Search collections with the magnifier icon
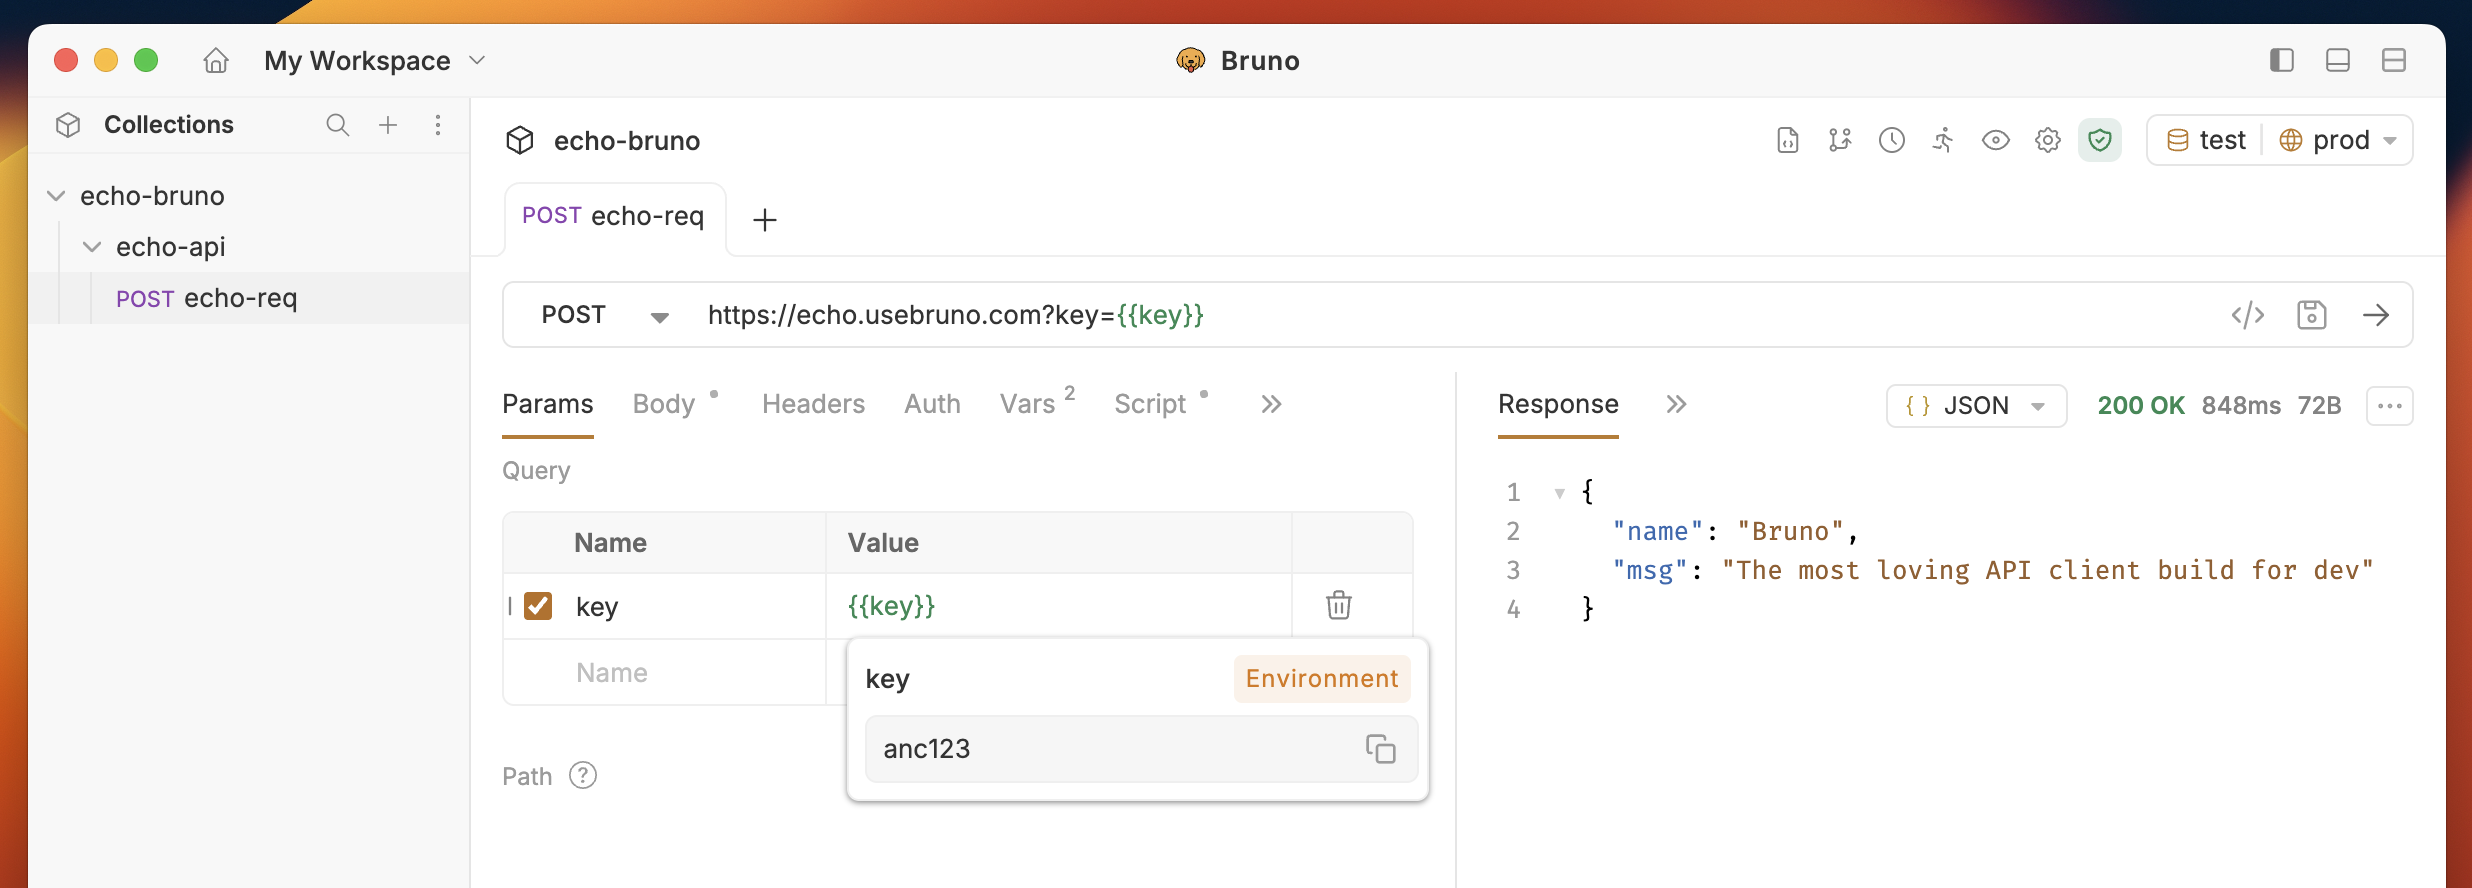The width and height of the screenshot is (2472, 888). coord(337,125)
